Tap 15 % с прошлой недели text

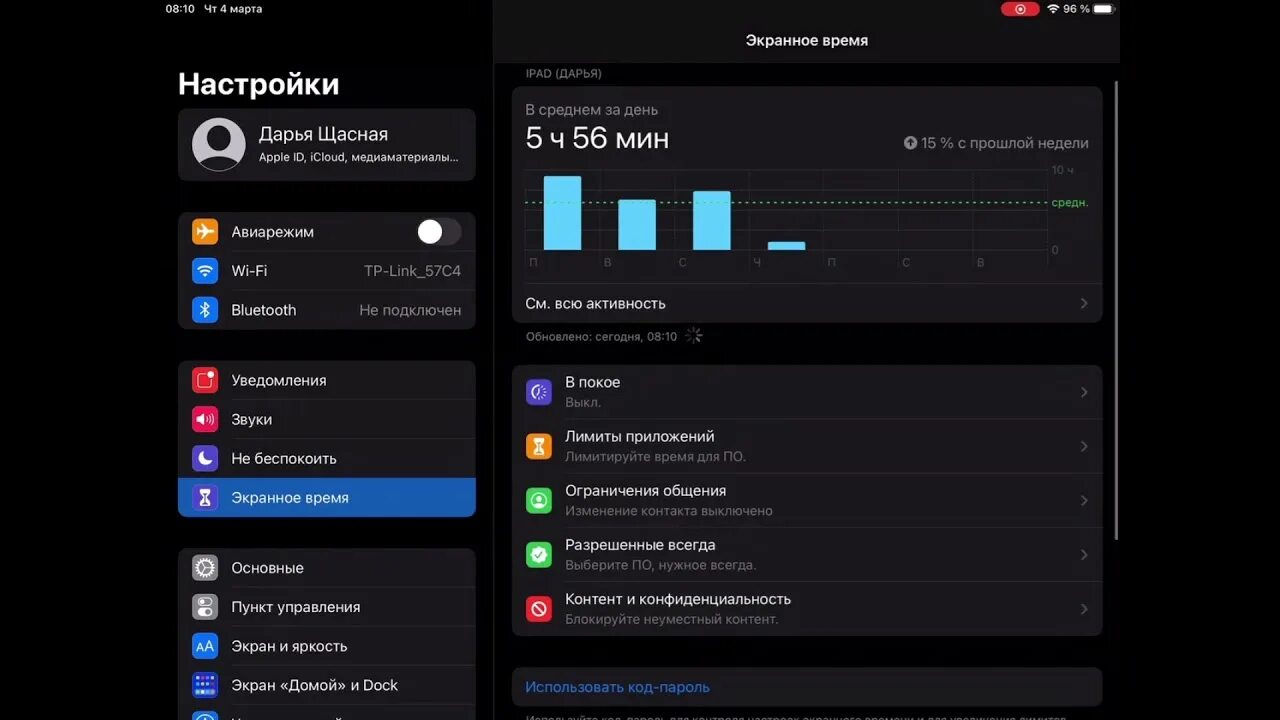(1005, 143)
